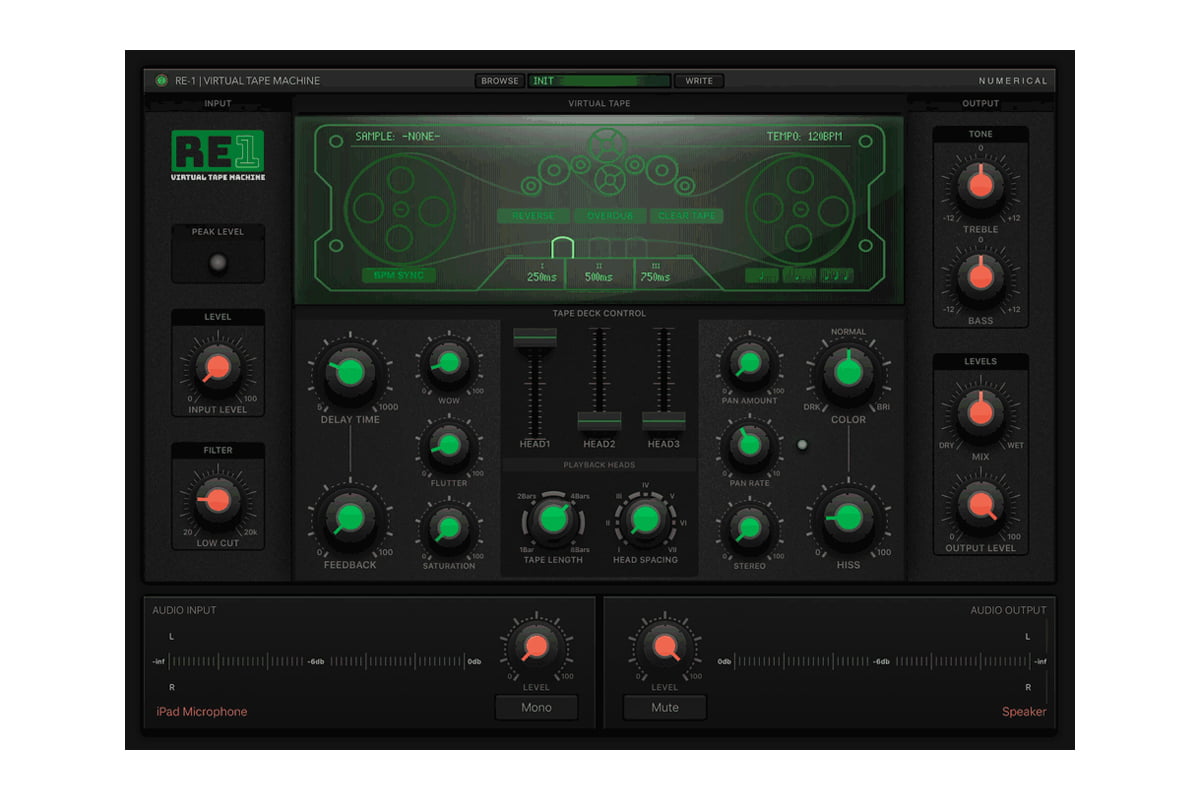
Task: Click the INIT preset name display
Action: [x=600, y=81]
